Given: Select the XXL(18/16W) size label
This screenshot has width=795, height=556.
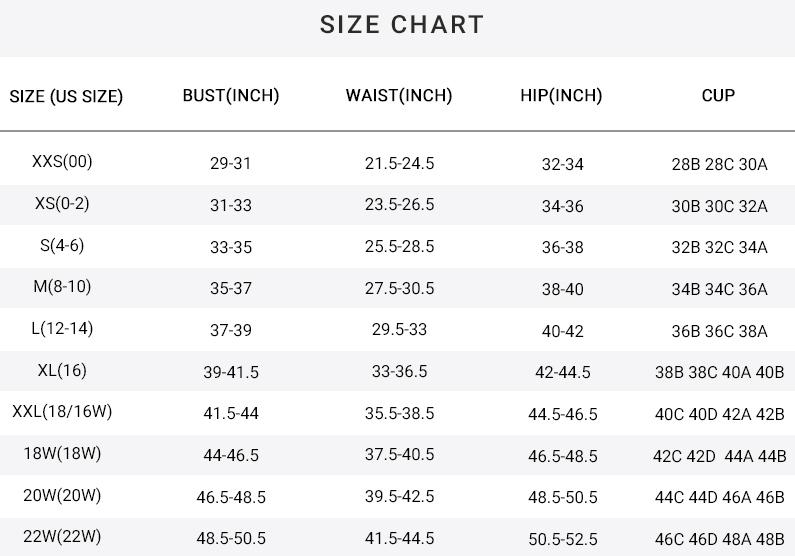Looking at the screenshot, I should [x=62, y=412].
